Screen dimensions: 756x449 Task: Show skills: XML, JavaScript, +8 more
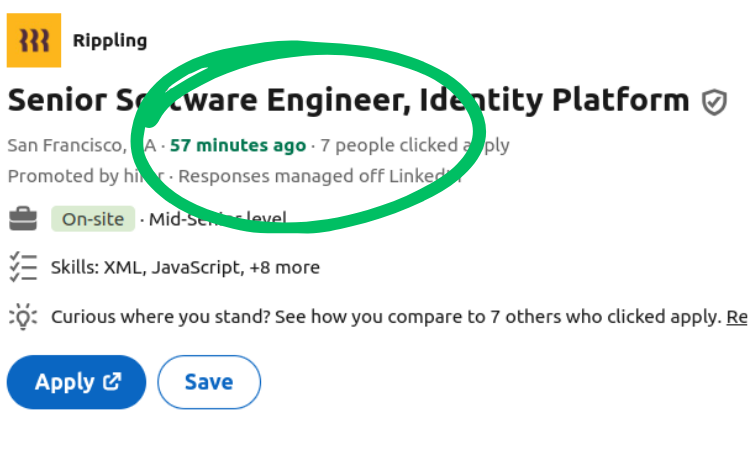pyautogui.click(x=185, y=267)
